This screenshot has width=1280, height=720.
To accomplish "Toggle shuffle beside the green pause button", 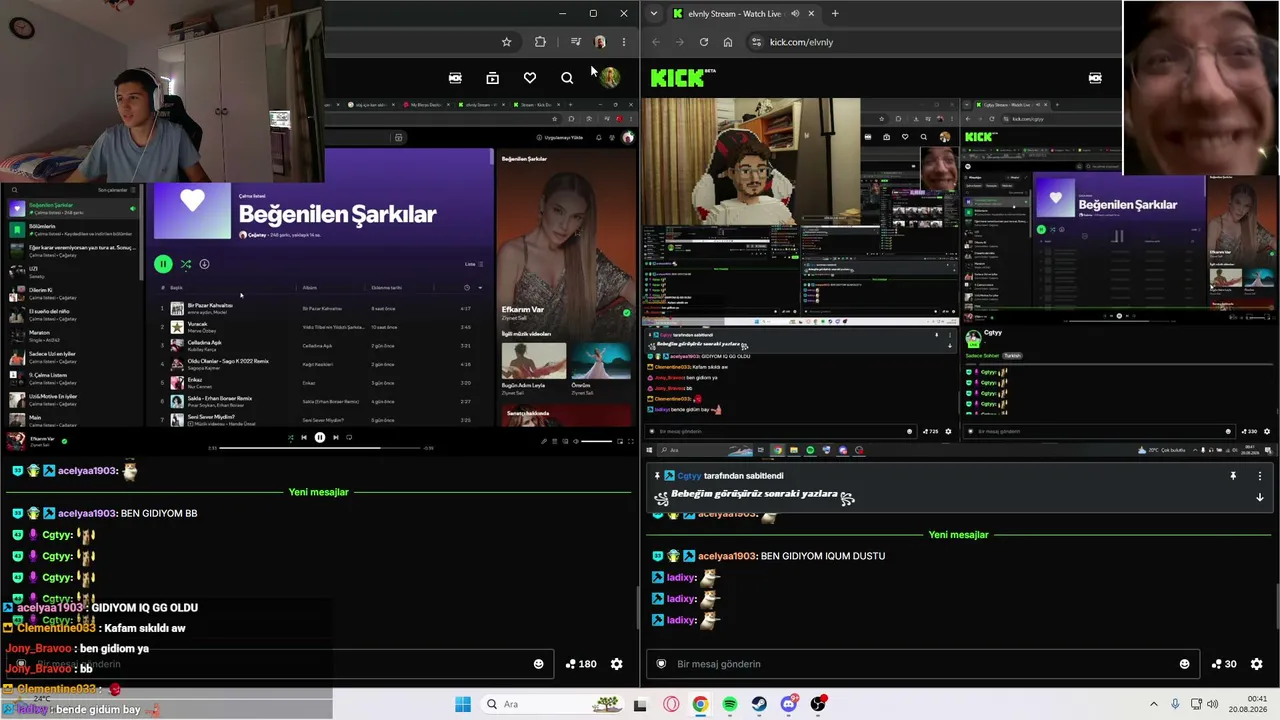I will coord(186,264).
